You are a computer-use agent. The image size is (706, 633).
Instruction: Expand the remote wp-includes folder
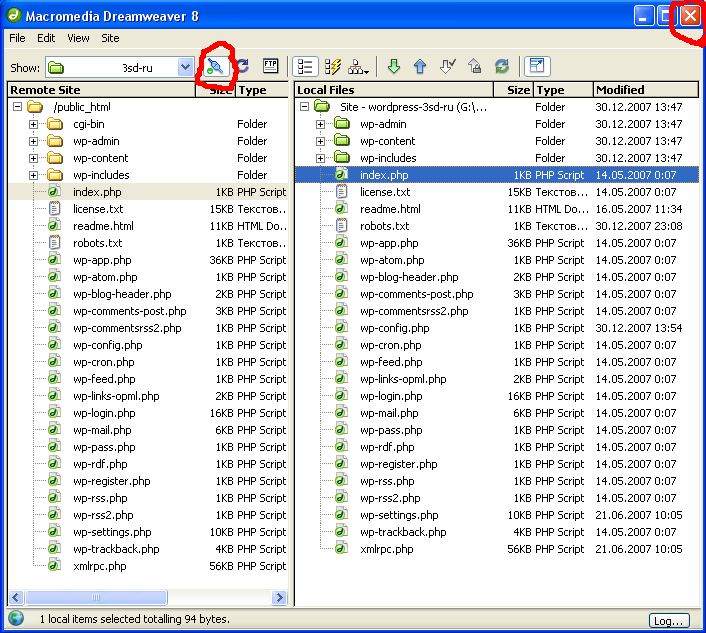click(x=33, y=175)
